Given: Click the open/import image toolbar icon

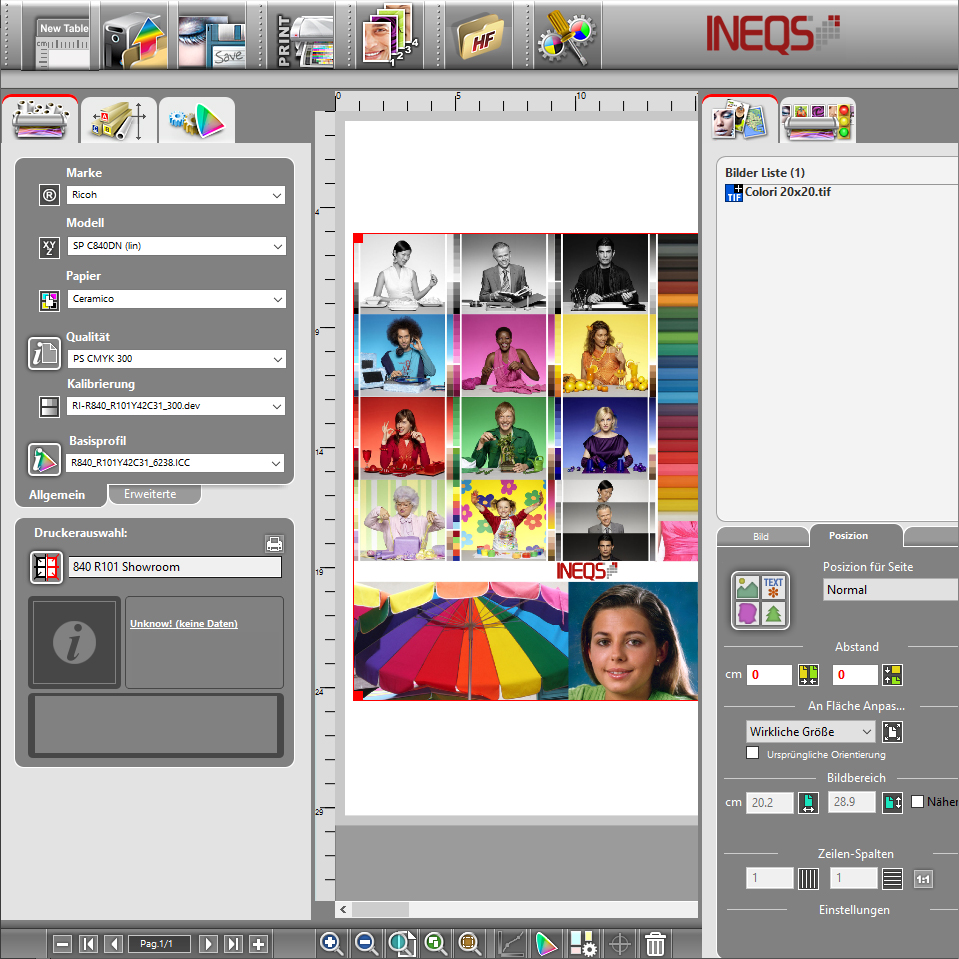Looking at the screenshot, I should point(135,38).
